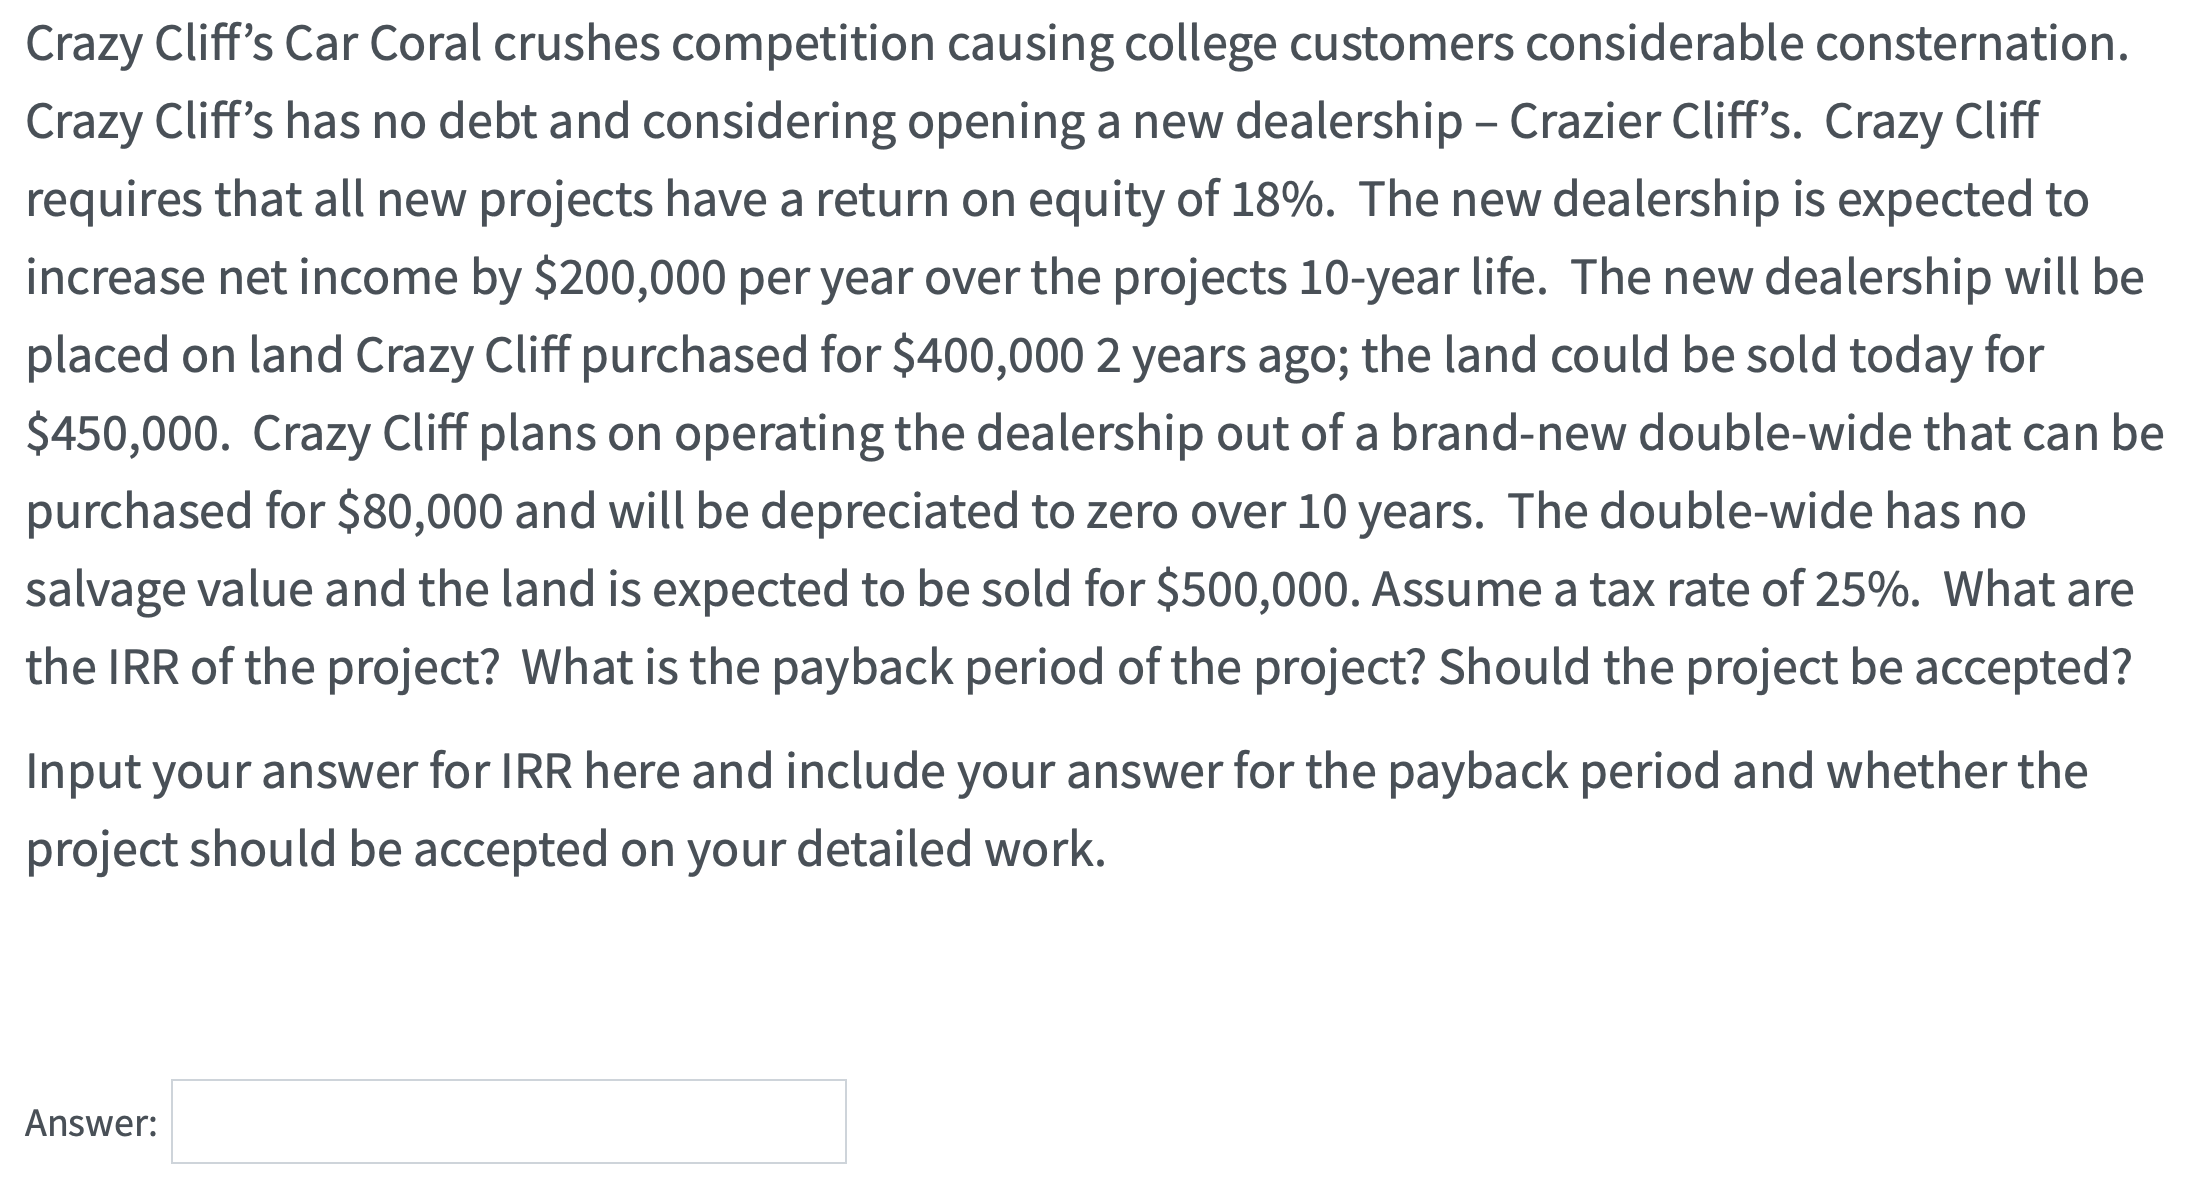Viewport: 2196px width, 1188px height.
Task: Click the $80,000 double-wide cost text
Action: pyautogui.click(x=420, y=510)
